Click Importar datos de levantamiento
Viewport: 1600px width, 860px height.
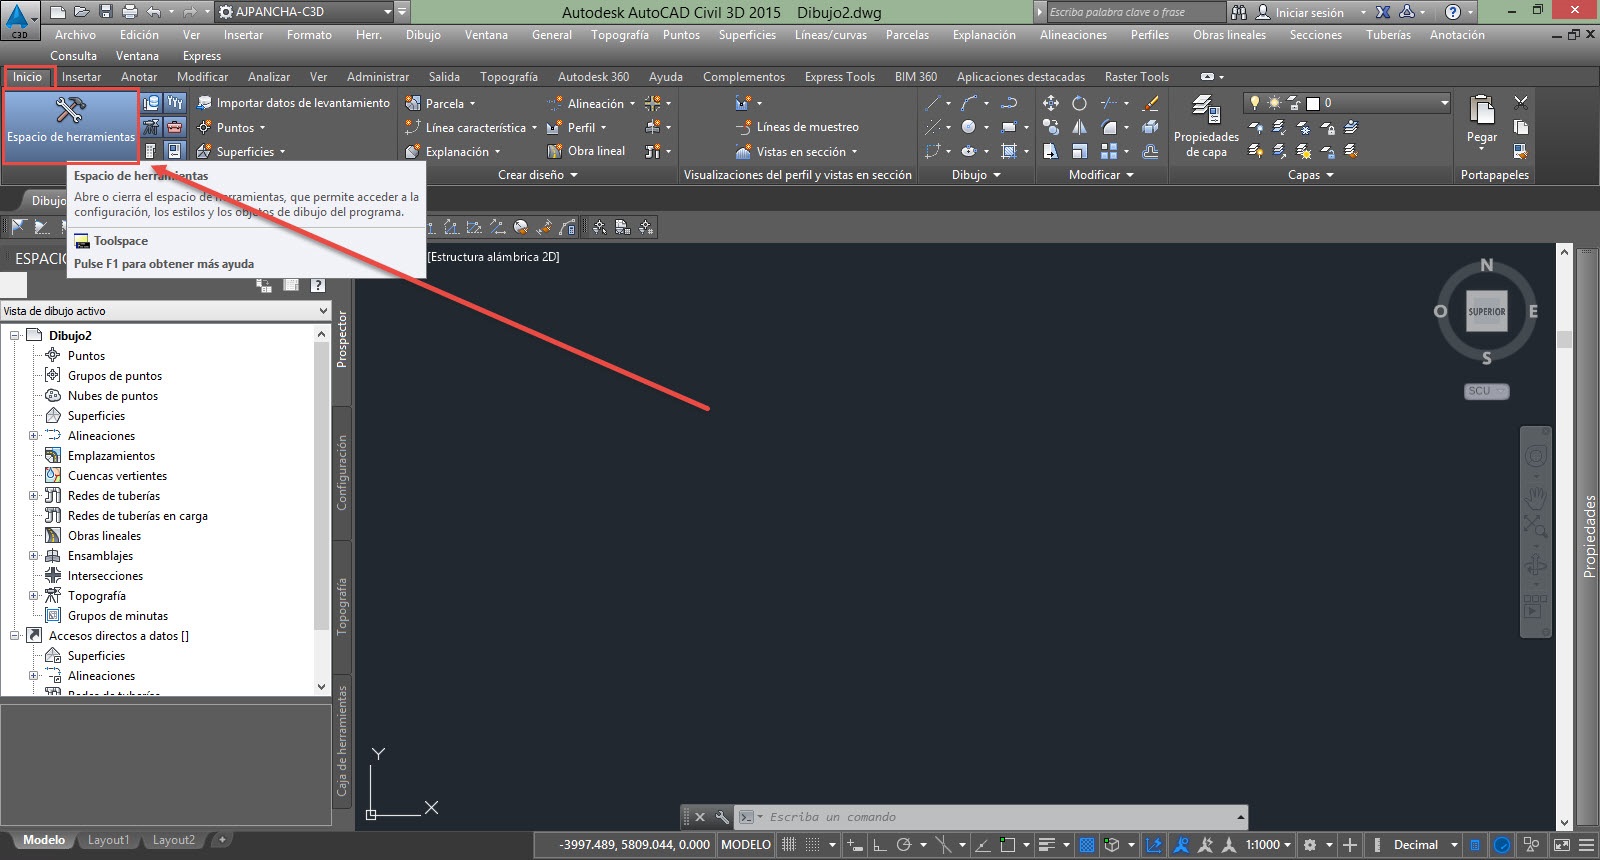coord(293,103)
